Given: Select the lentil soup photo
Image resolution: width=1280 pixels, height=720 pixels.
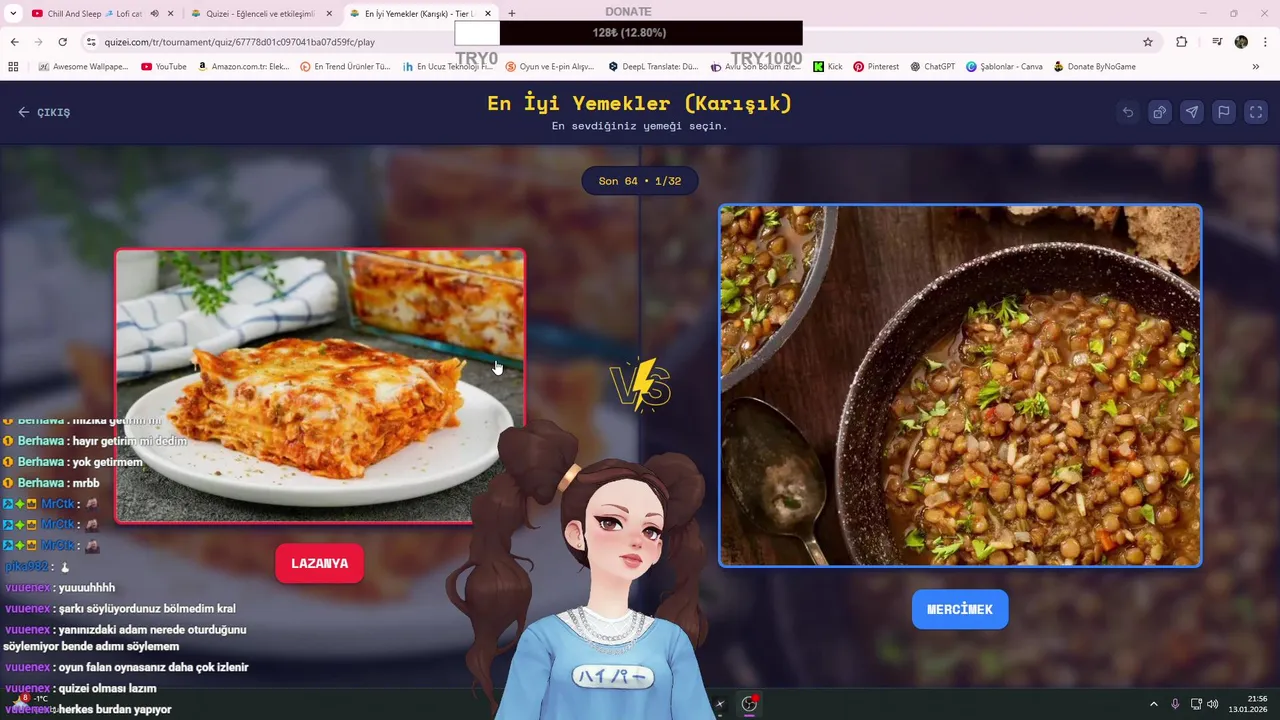Looking at the screenshot, I should (960, 386).
